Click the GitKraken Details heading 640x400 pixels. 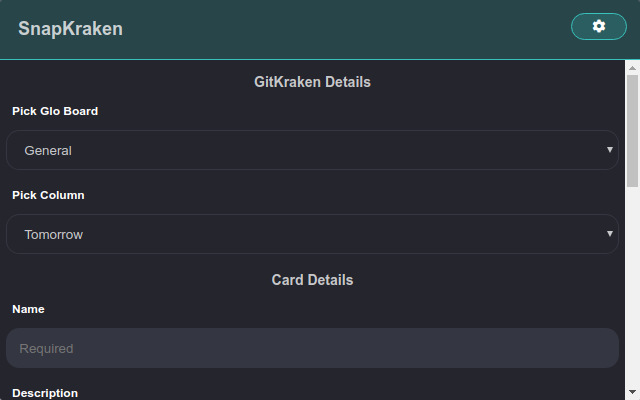pos(312,82)
